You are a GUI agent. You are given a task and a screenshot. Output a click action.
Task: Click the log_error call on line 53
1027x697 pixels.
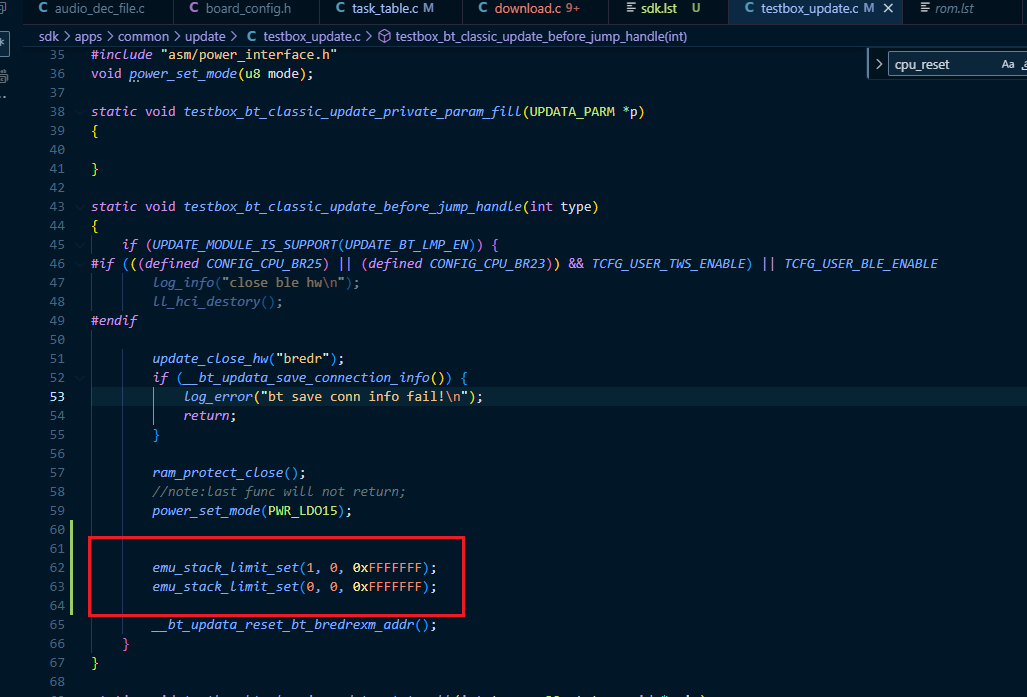click(218, 397)
